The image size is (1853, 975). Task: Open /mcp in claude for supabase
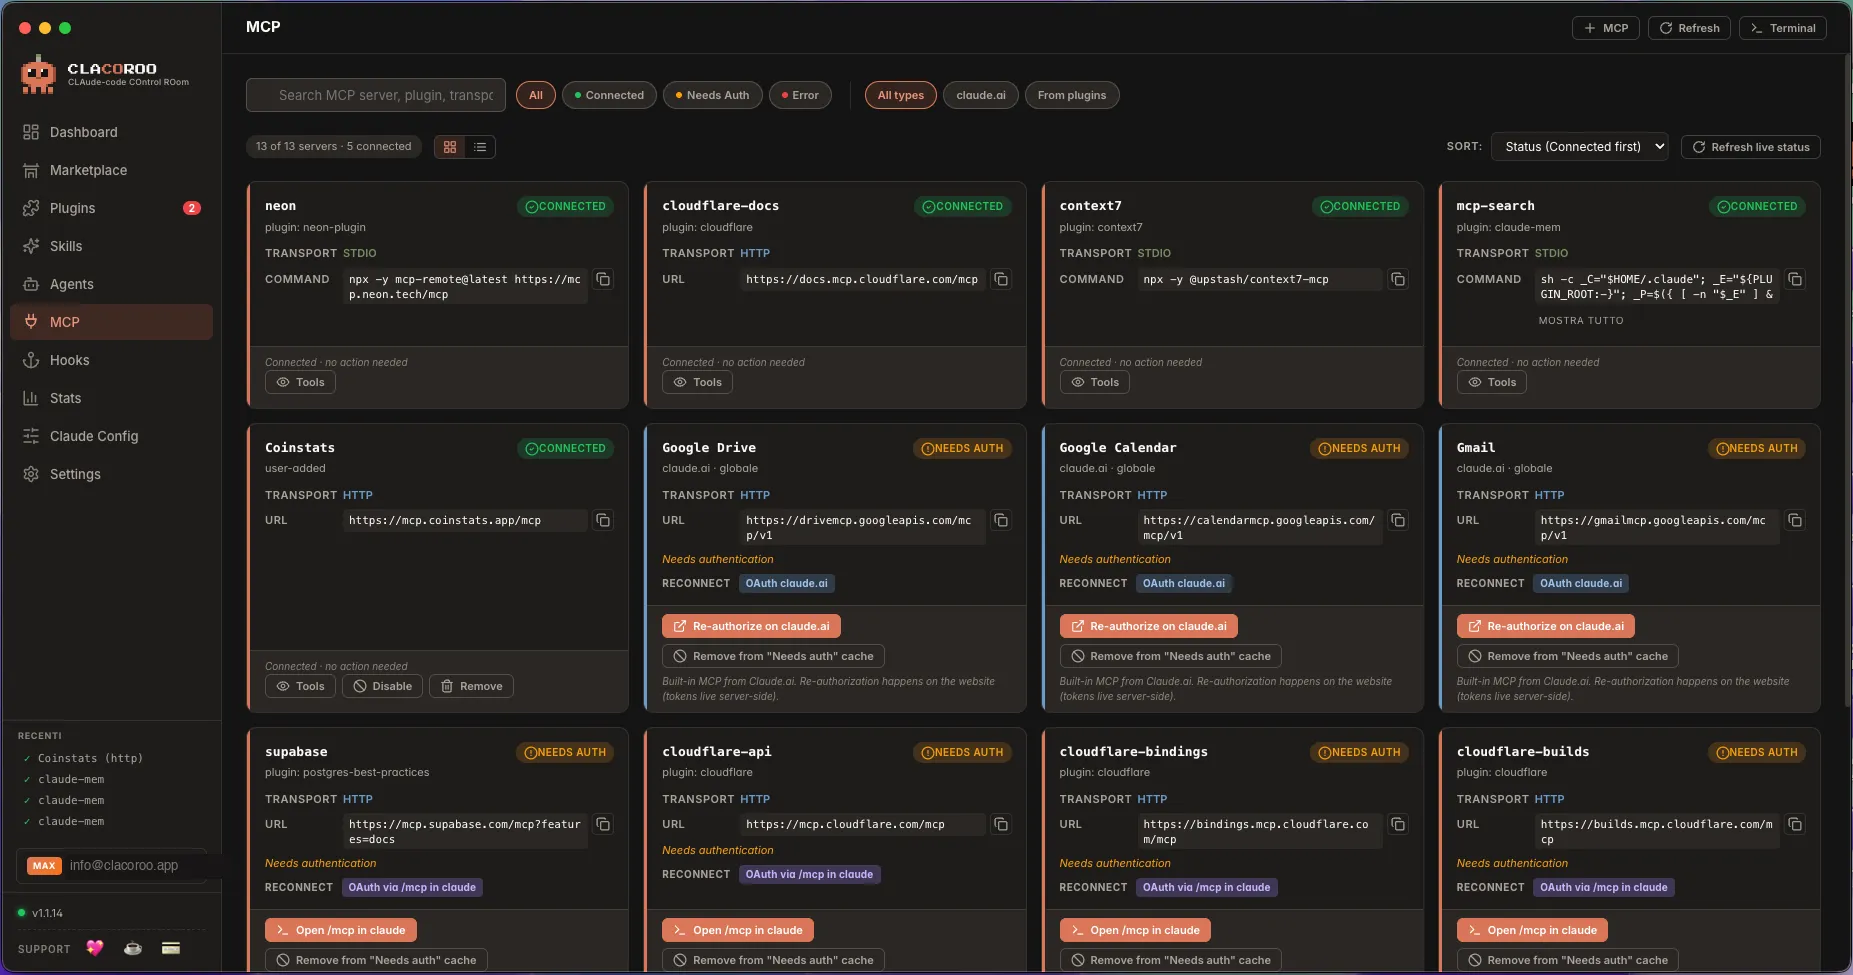[x=341, y=930]
